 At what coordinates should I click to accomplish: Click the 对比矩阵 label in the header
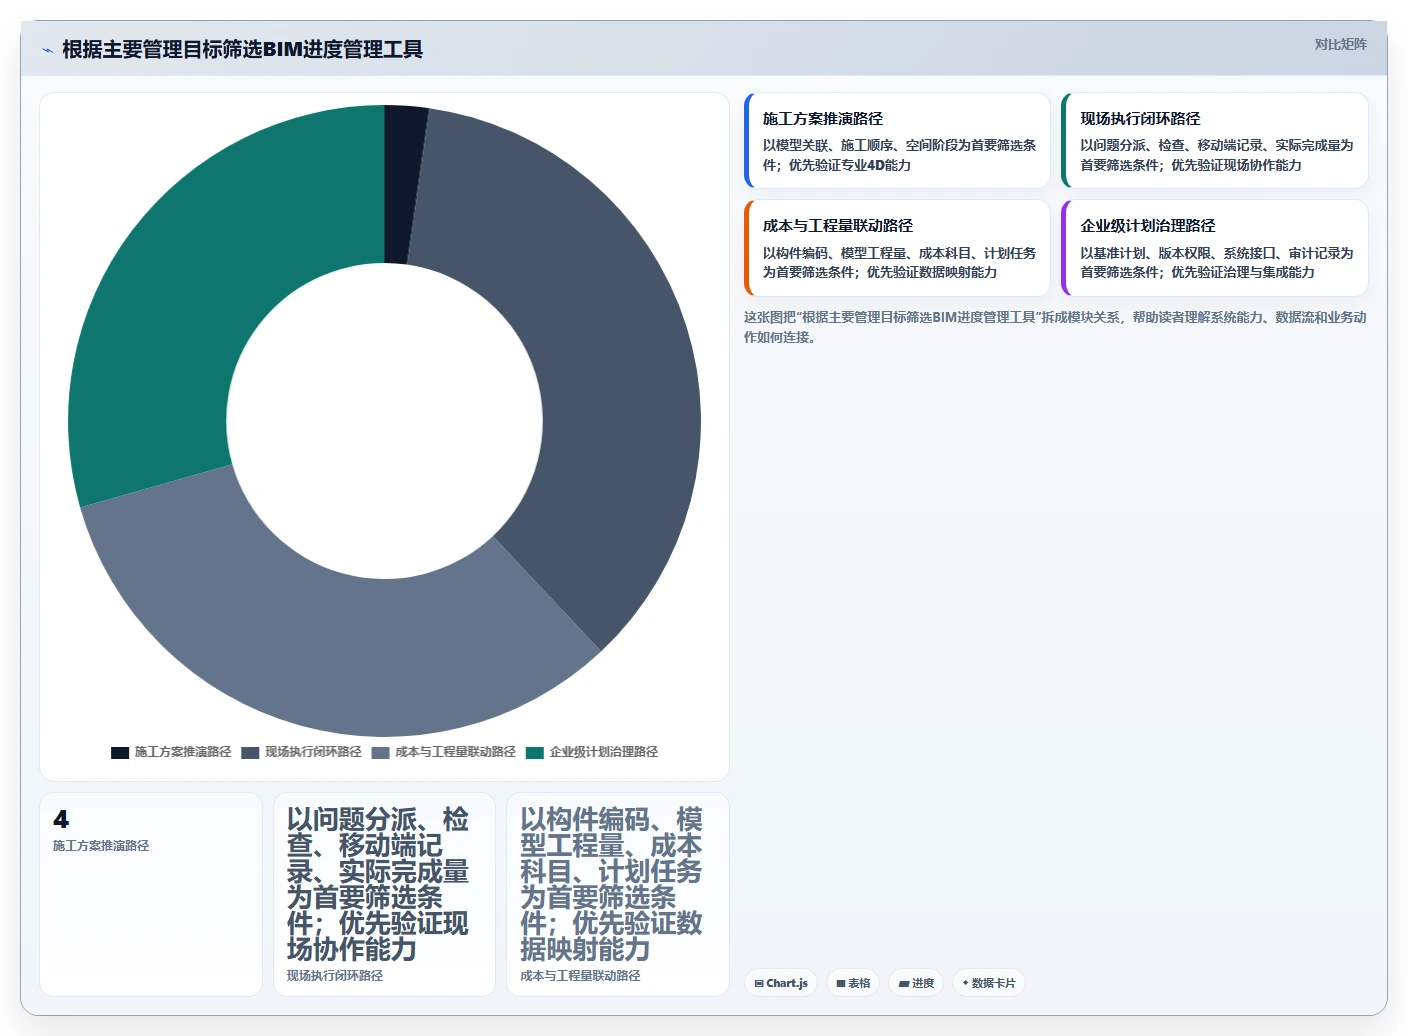1340,44
